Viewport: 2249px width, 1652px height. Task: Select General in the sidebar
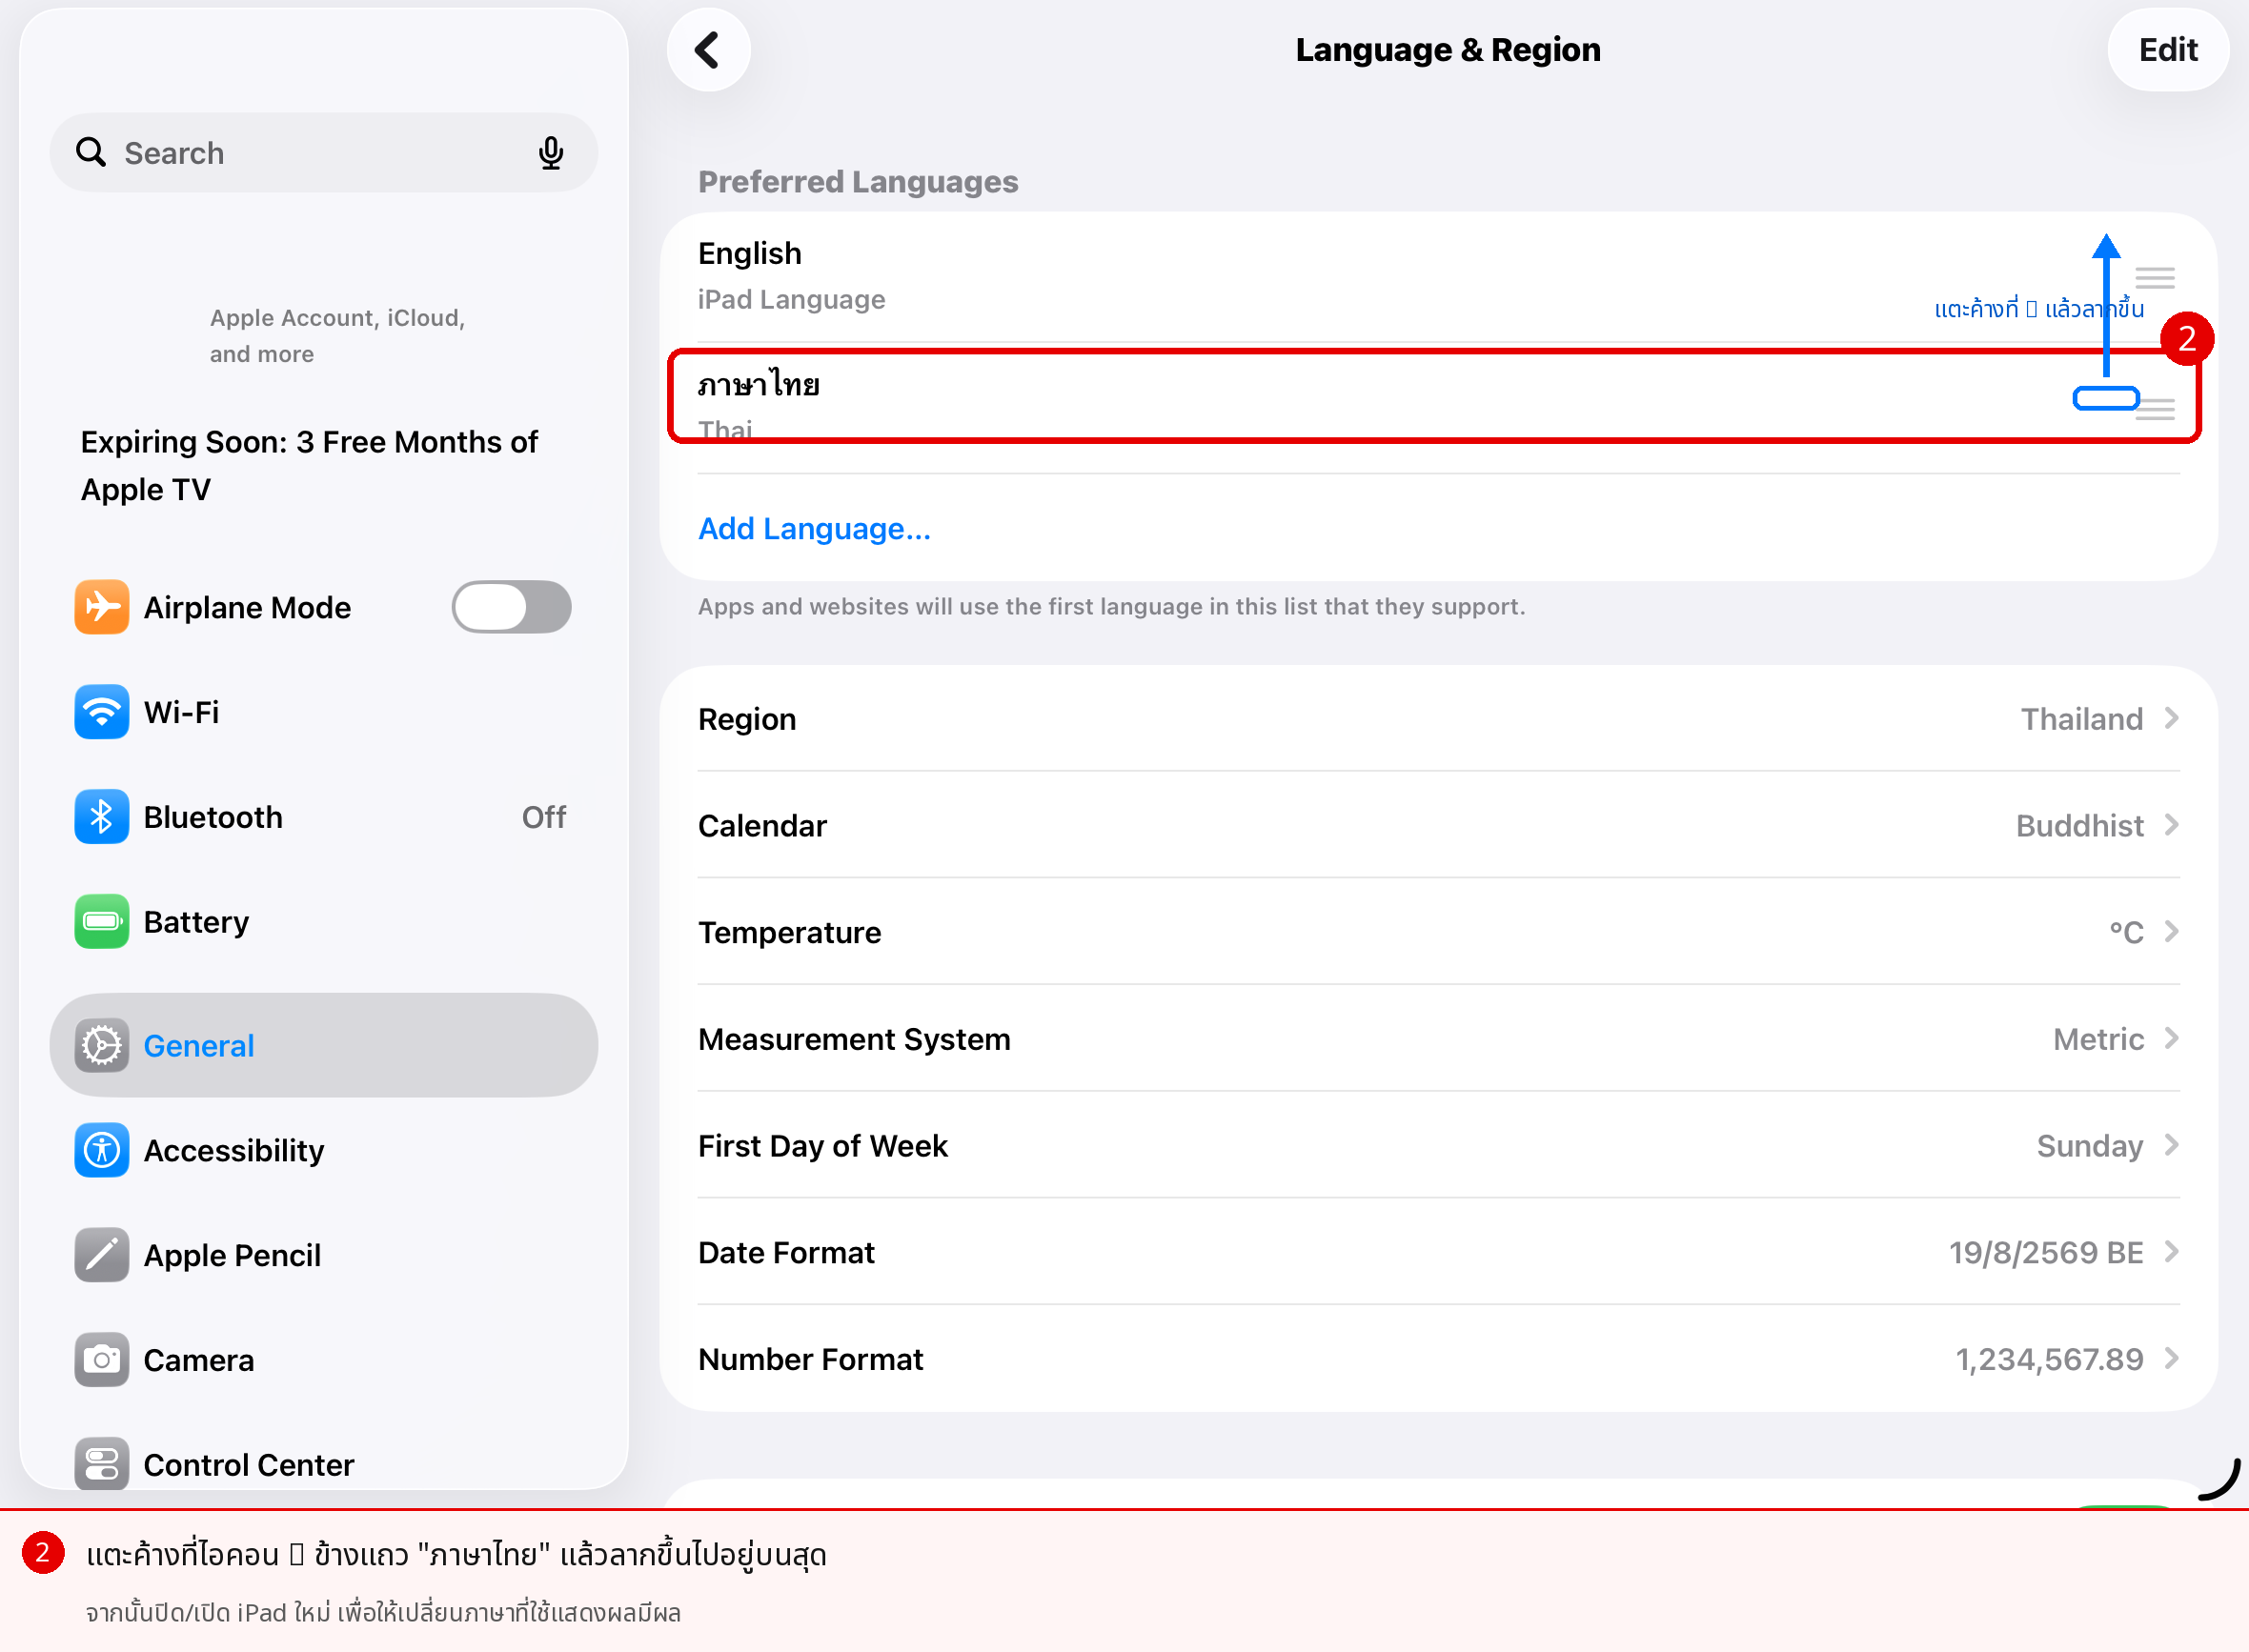pyautogui.click(x=323, y=1045)
